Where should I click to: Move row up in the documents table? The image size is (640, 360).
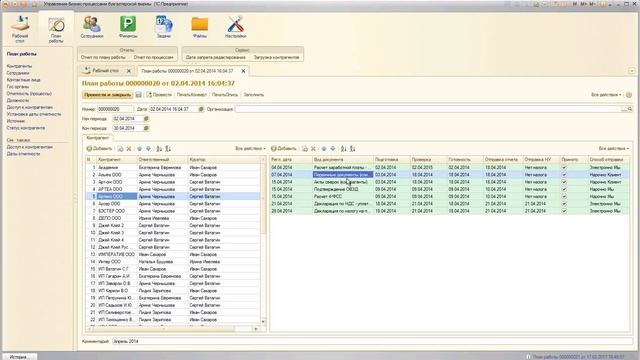[x=324, y=149]
